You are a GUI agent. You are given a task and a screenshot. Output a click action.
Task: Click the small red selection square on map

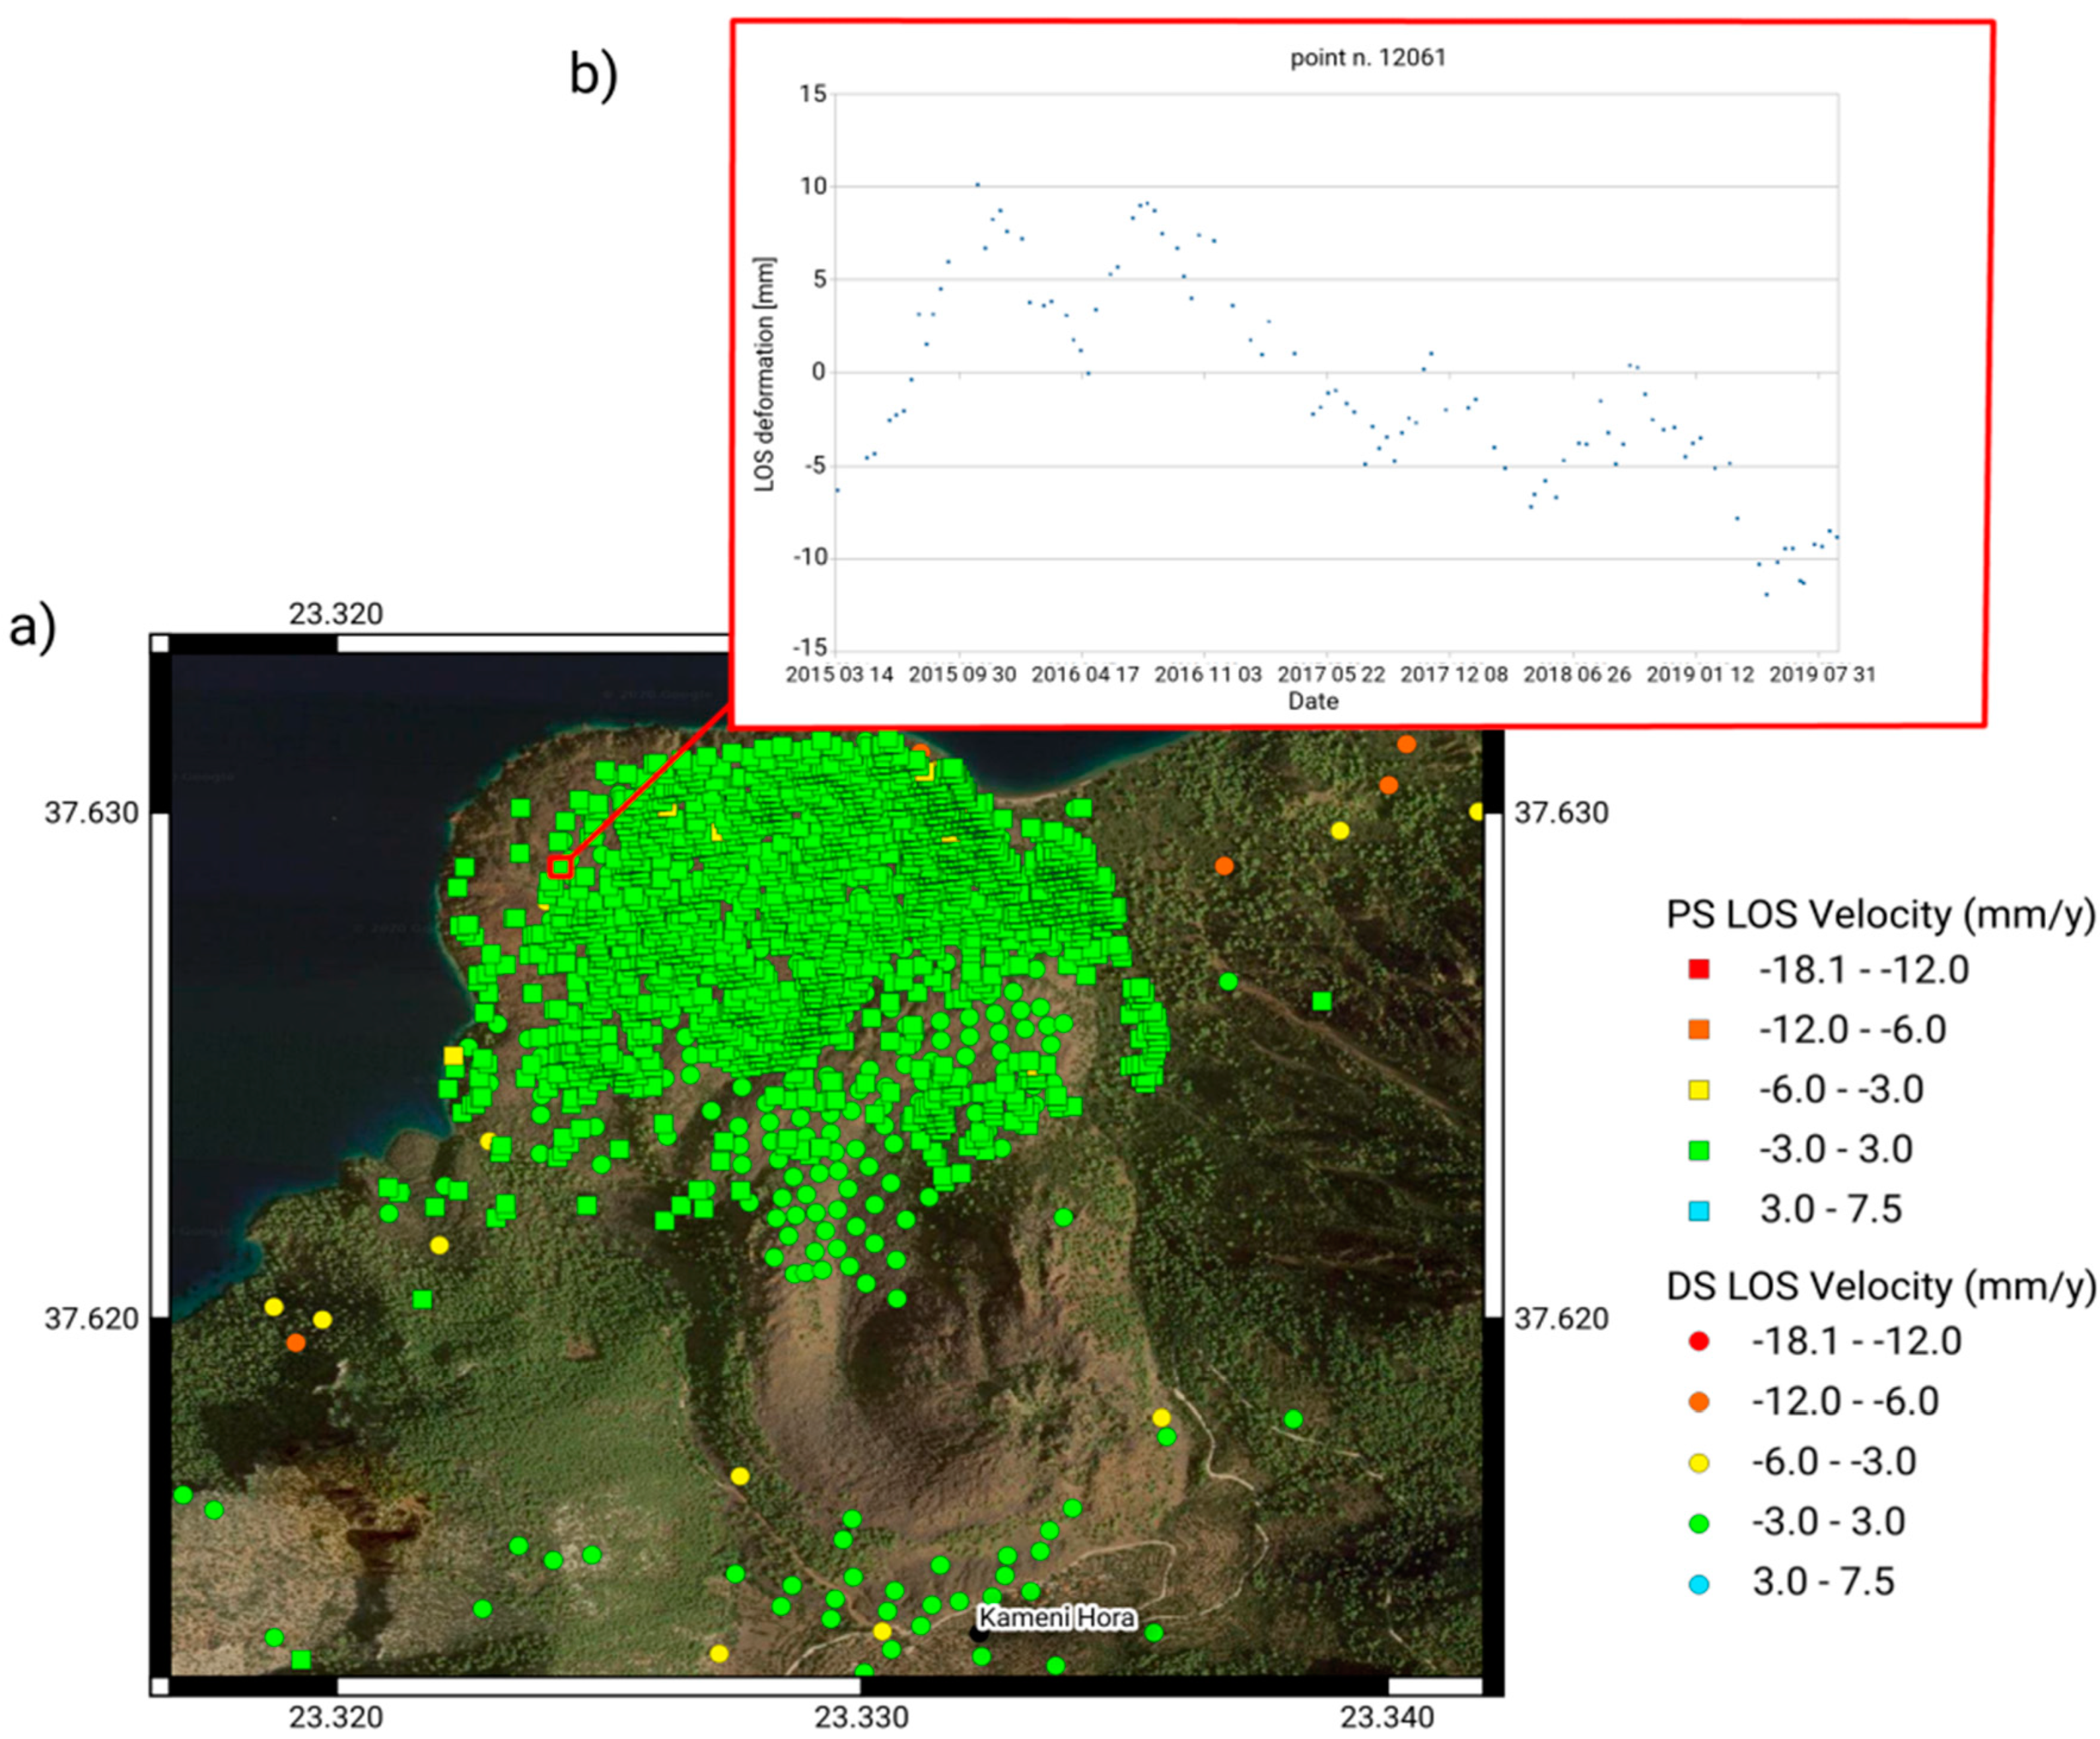tap(560, 867)
